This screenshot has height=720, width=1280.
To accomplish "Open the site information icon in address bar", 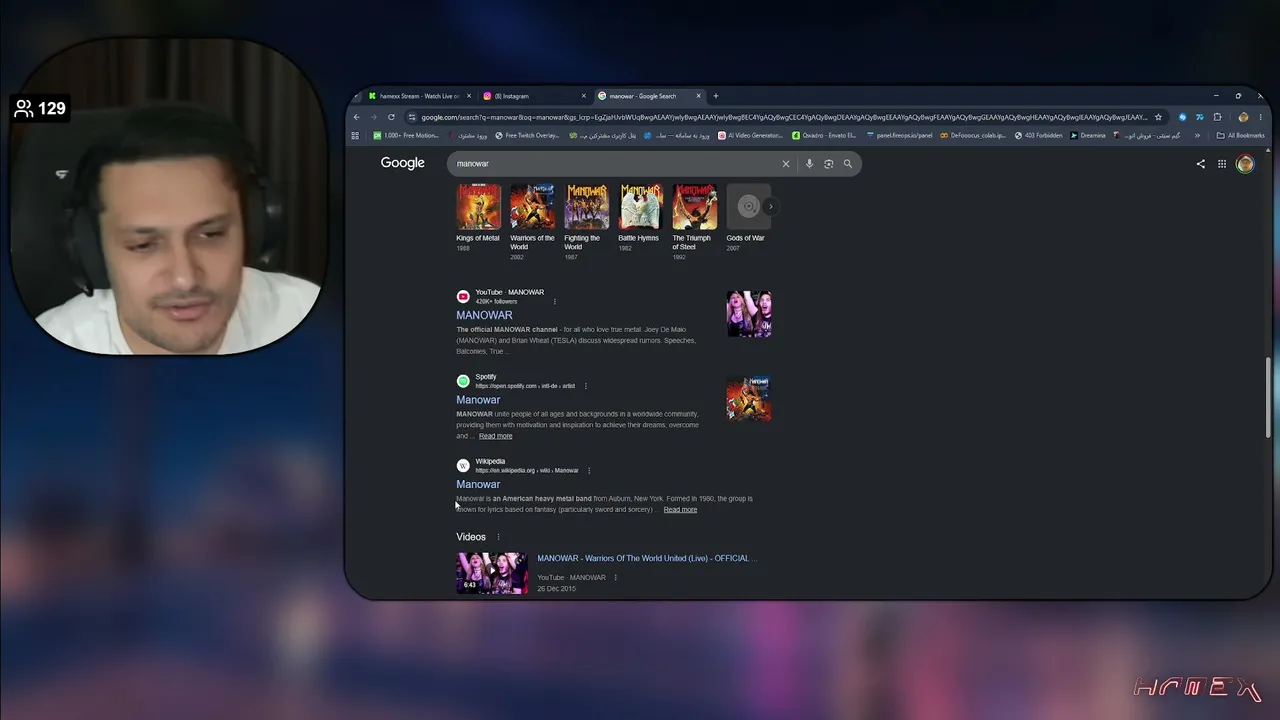I will point(412,117).
